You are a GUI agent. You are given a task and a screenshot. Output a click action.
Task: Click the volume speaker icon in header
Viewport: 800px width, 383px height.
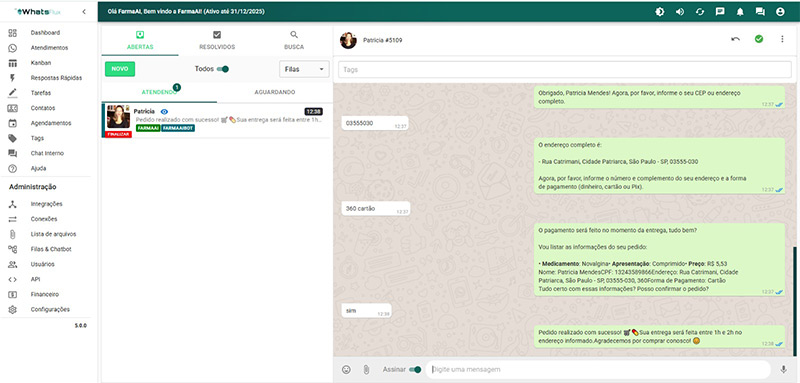pos(680,12)
